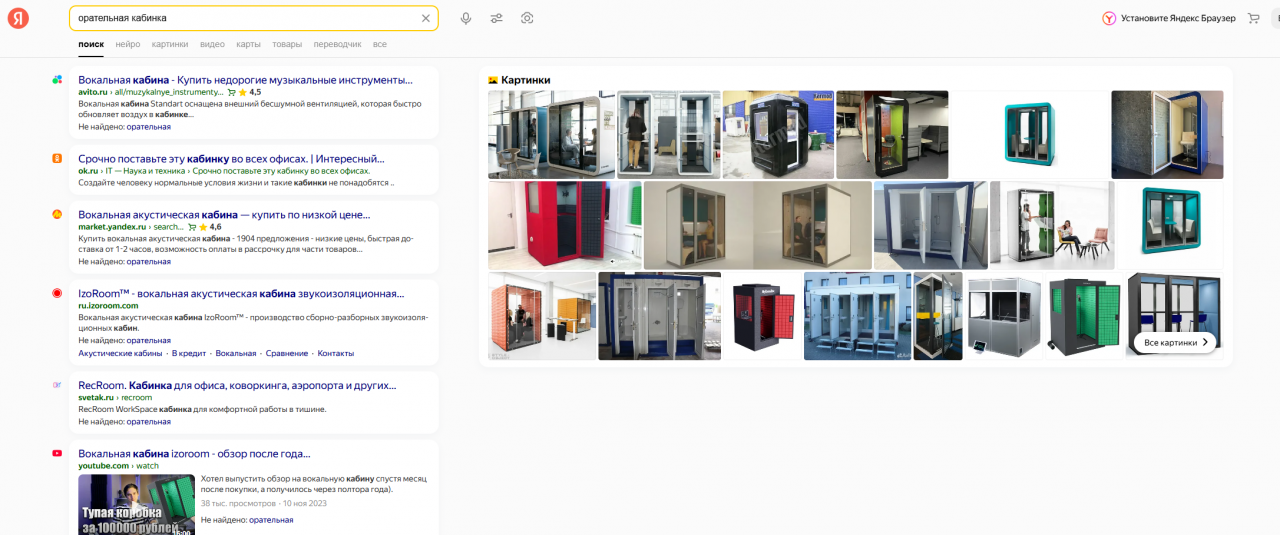Open IzoRoom вокальная акустическая кабина link
This screenshot has height=535, width=1280.
tap(241, 294)
